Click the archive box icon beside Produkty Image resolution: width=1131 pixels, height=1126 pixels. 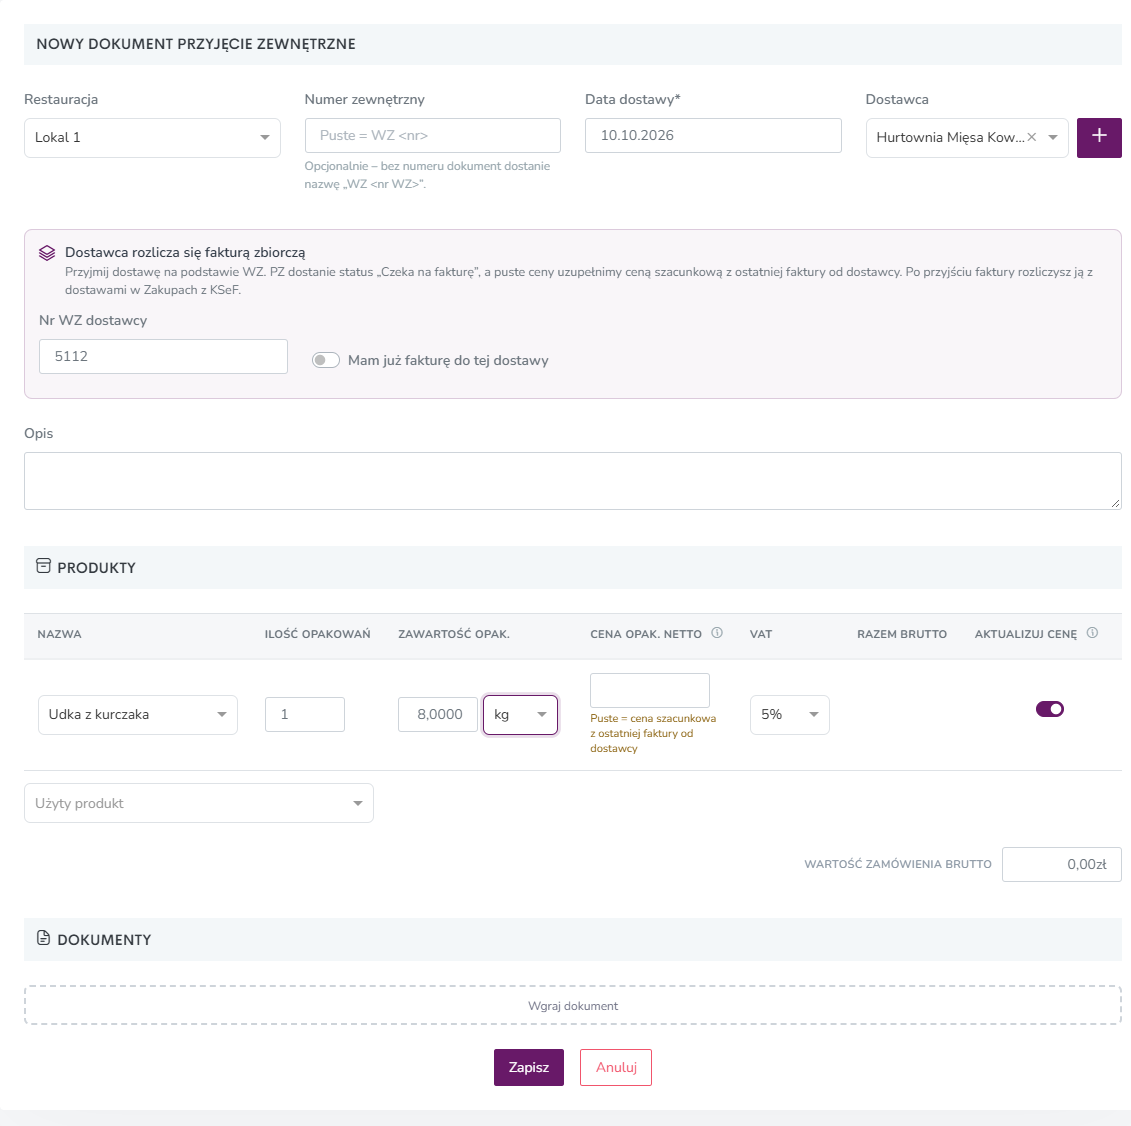(x=43, y=566)
